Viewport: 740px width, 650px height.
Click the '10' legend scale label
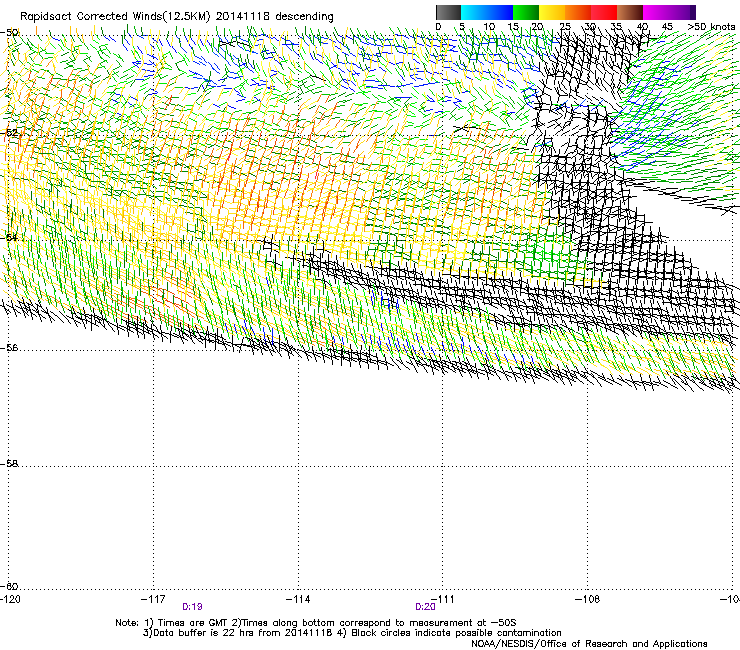click(x=489, y=27)
